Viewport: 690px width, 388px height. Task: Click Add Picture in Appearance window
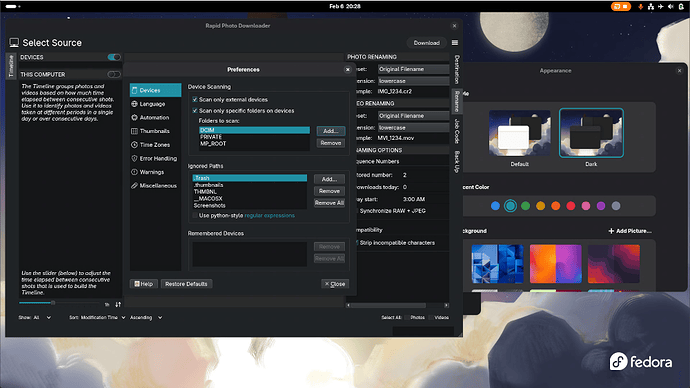[x=630, y=231]
